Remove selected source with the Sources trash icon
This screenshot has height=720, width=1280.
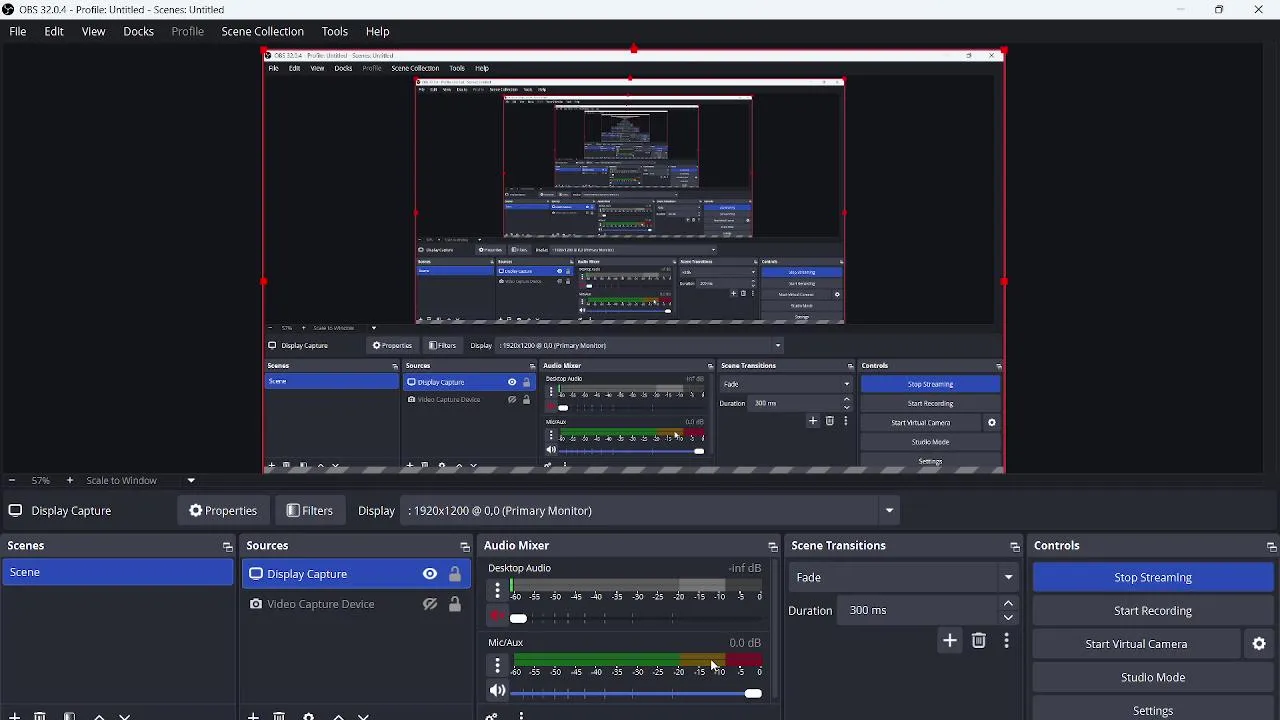tap(279, 716)
